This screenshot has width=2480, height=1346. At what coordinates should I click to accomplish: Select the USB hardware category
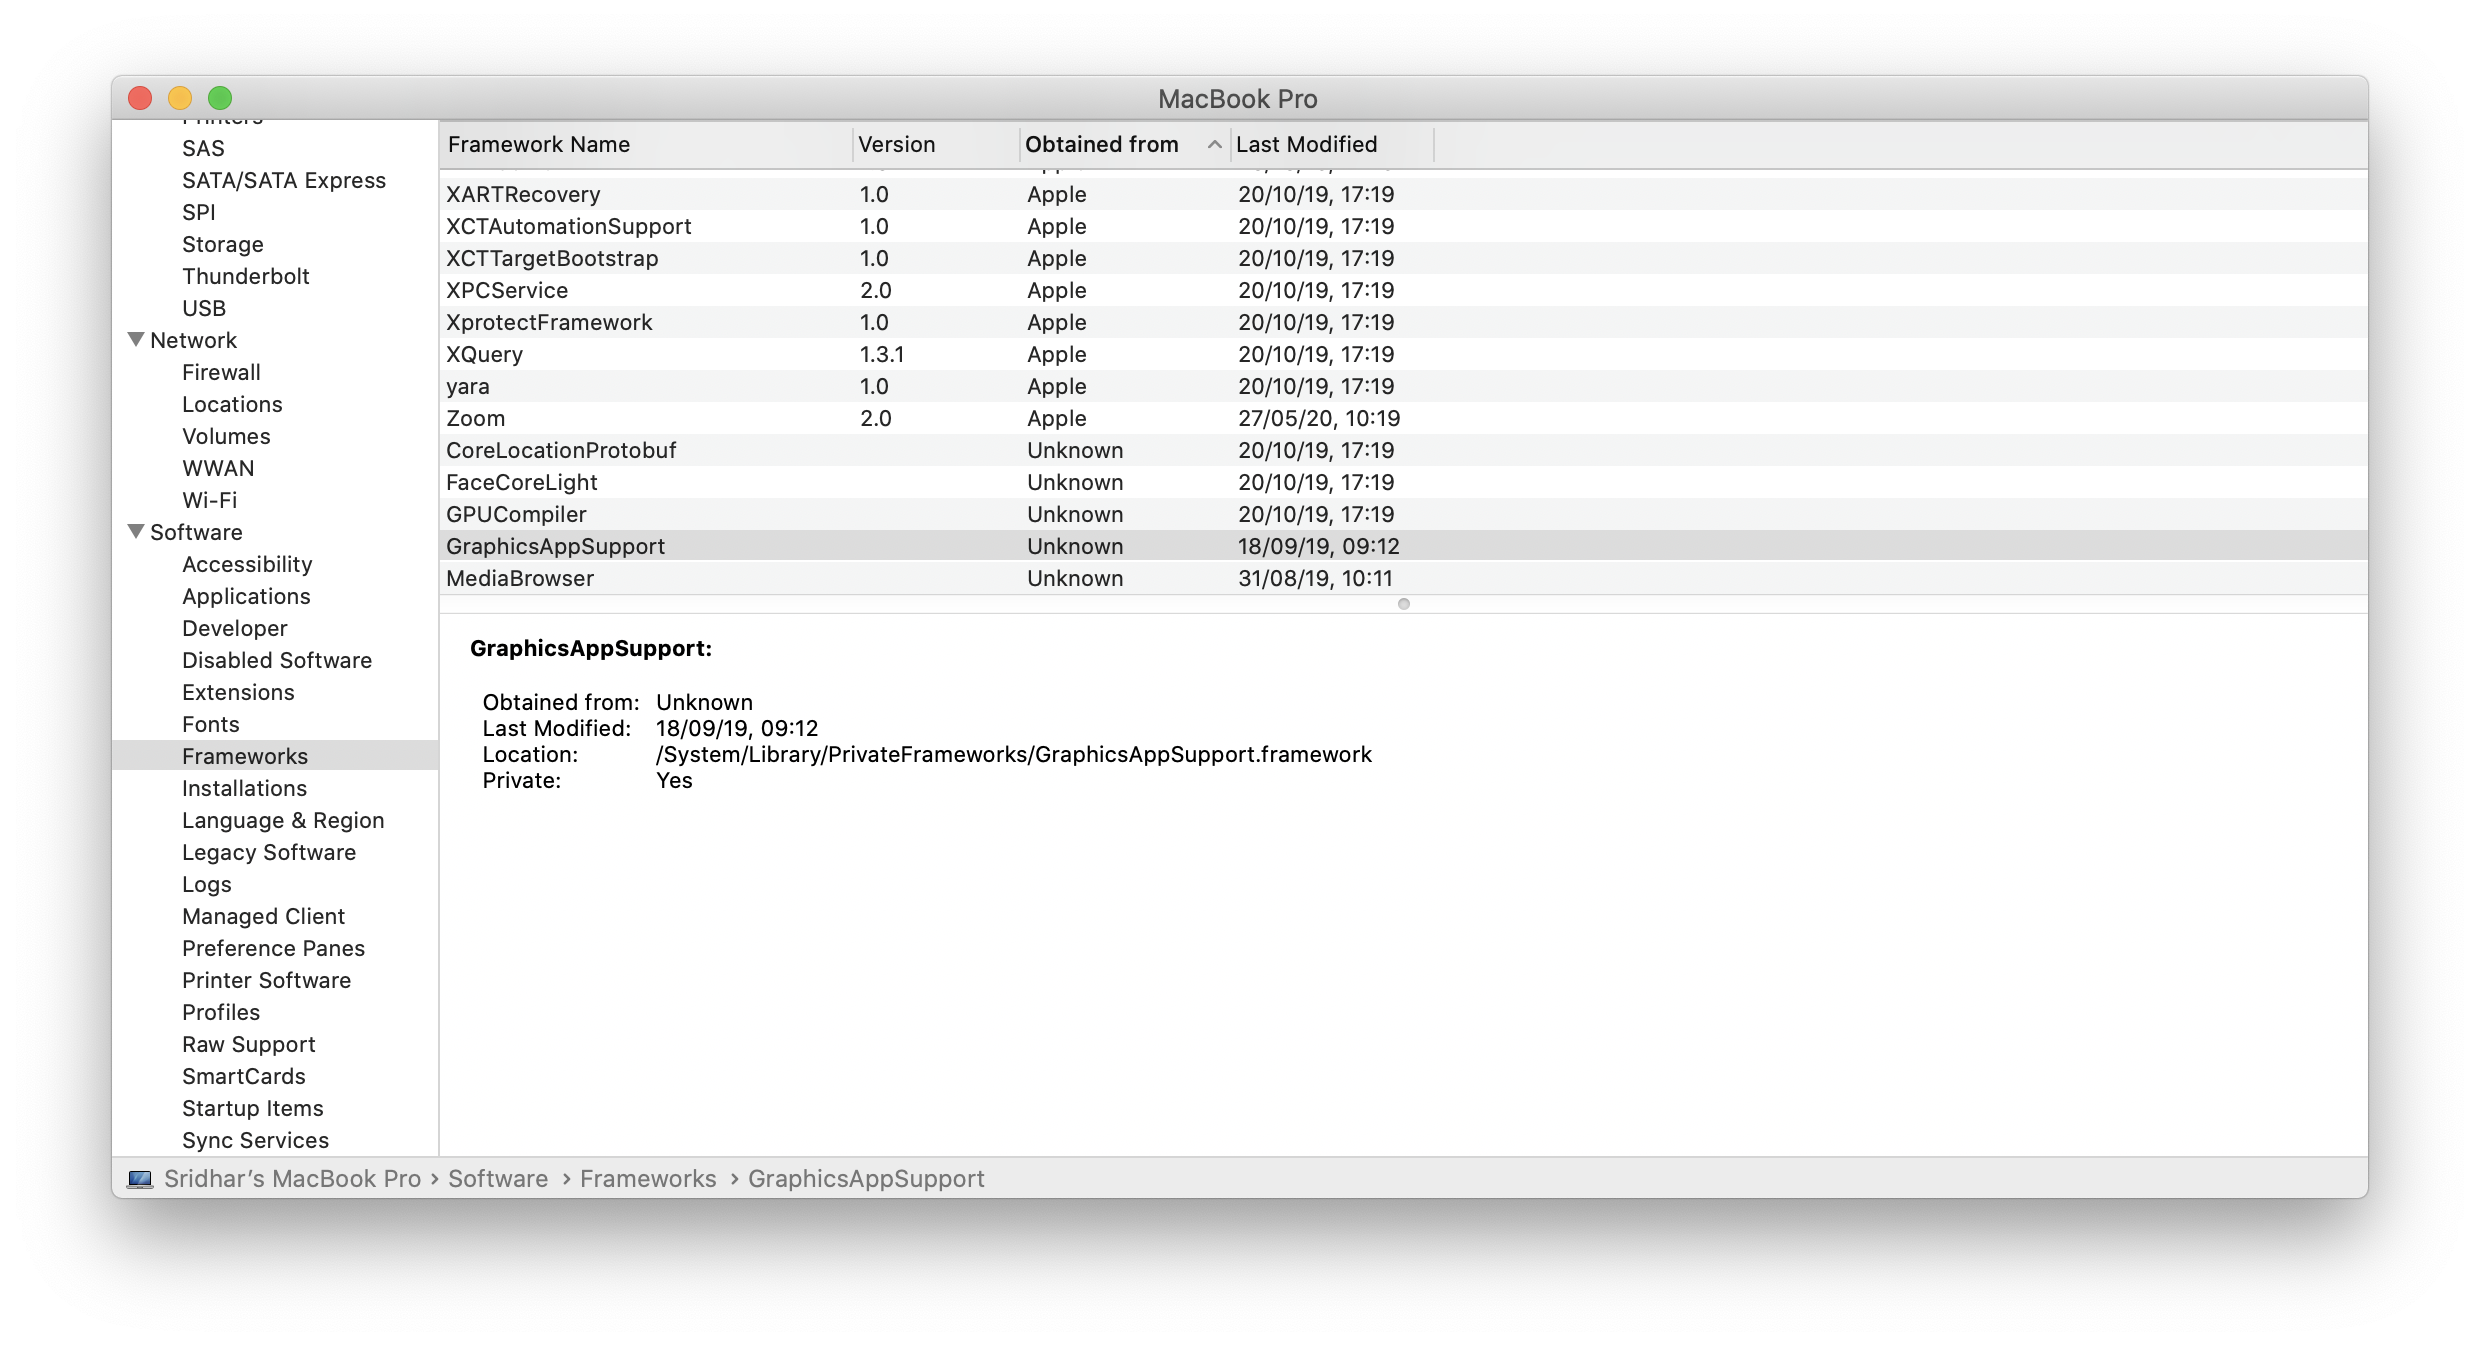click(204, 308)
